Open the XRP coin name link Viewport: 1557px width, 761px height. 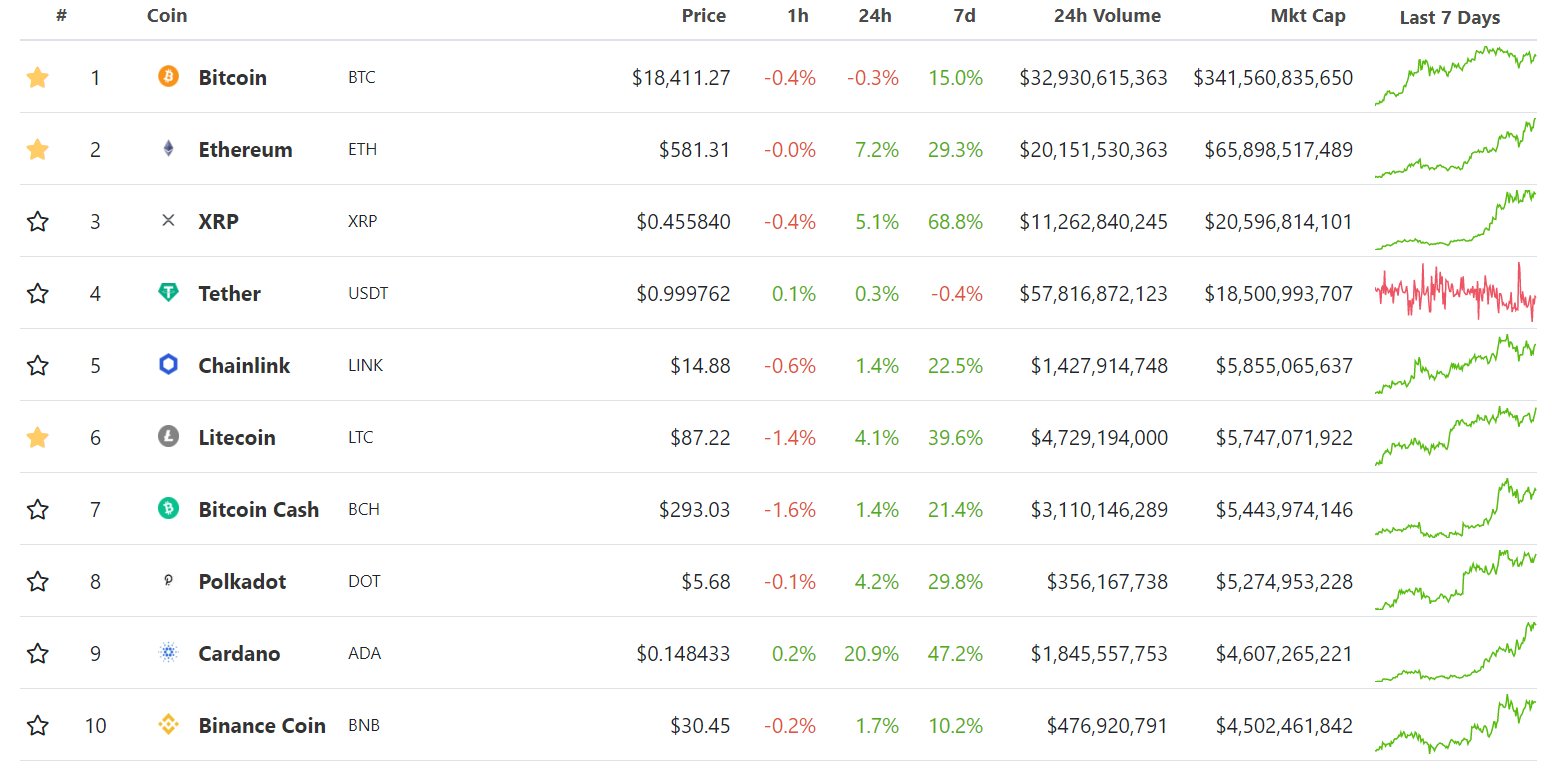[219, 221]
